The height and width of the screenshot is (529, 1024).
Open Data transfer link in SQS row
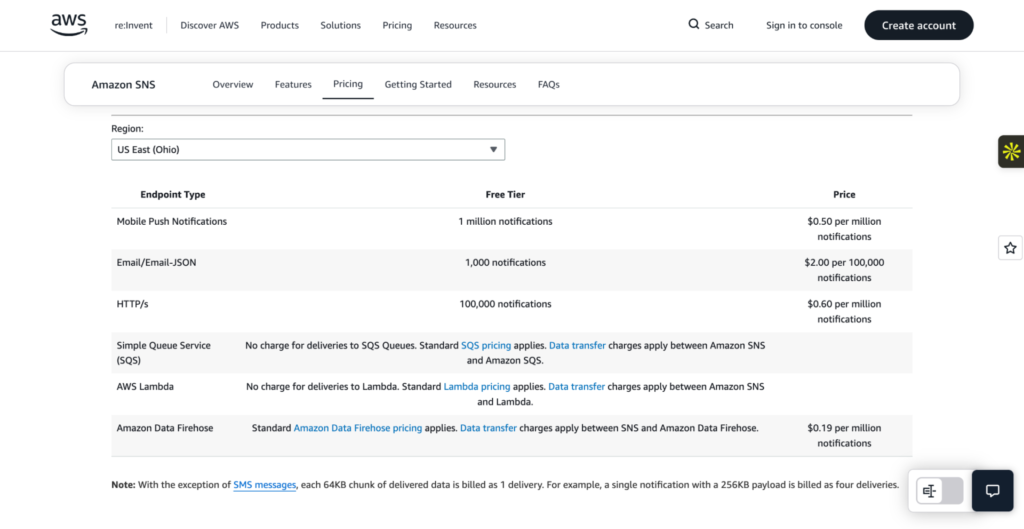pos(577,345)
